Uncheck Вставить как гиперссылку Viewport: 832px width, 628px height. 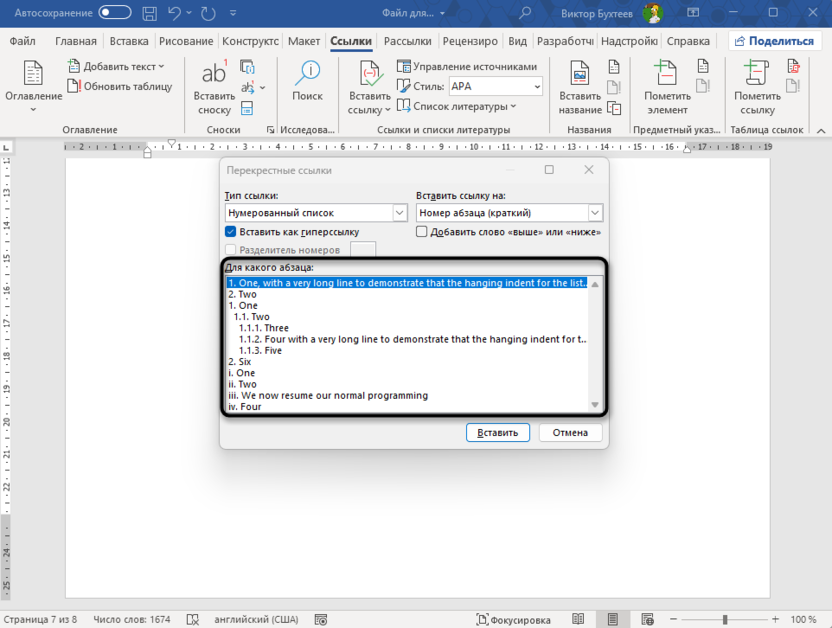(x=230, y=232)
